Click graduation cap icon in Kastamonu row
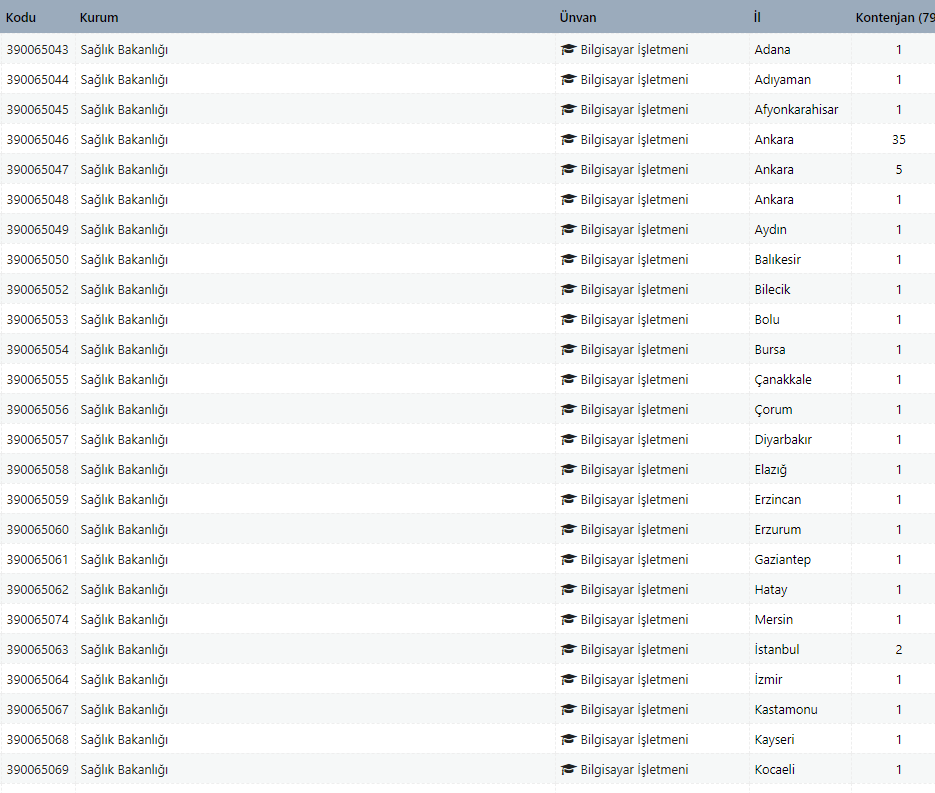This screenshot has height=793, width=935. click(568, 710)
